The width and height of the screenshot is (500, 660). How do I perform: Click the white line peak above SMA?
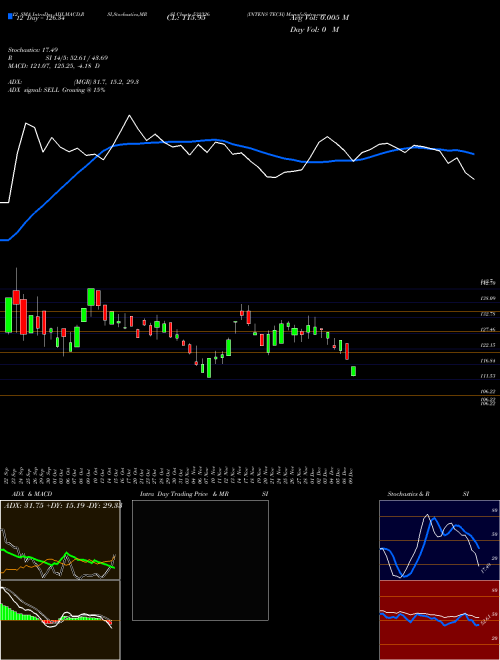point(129,115)
